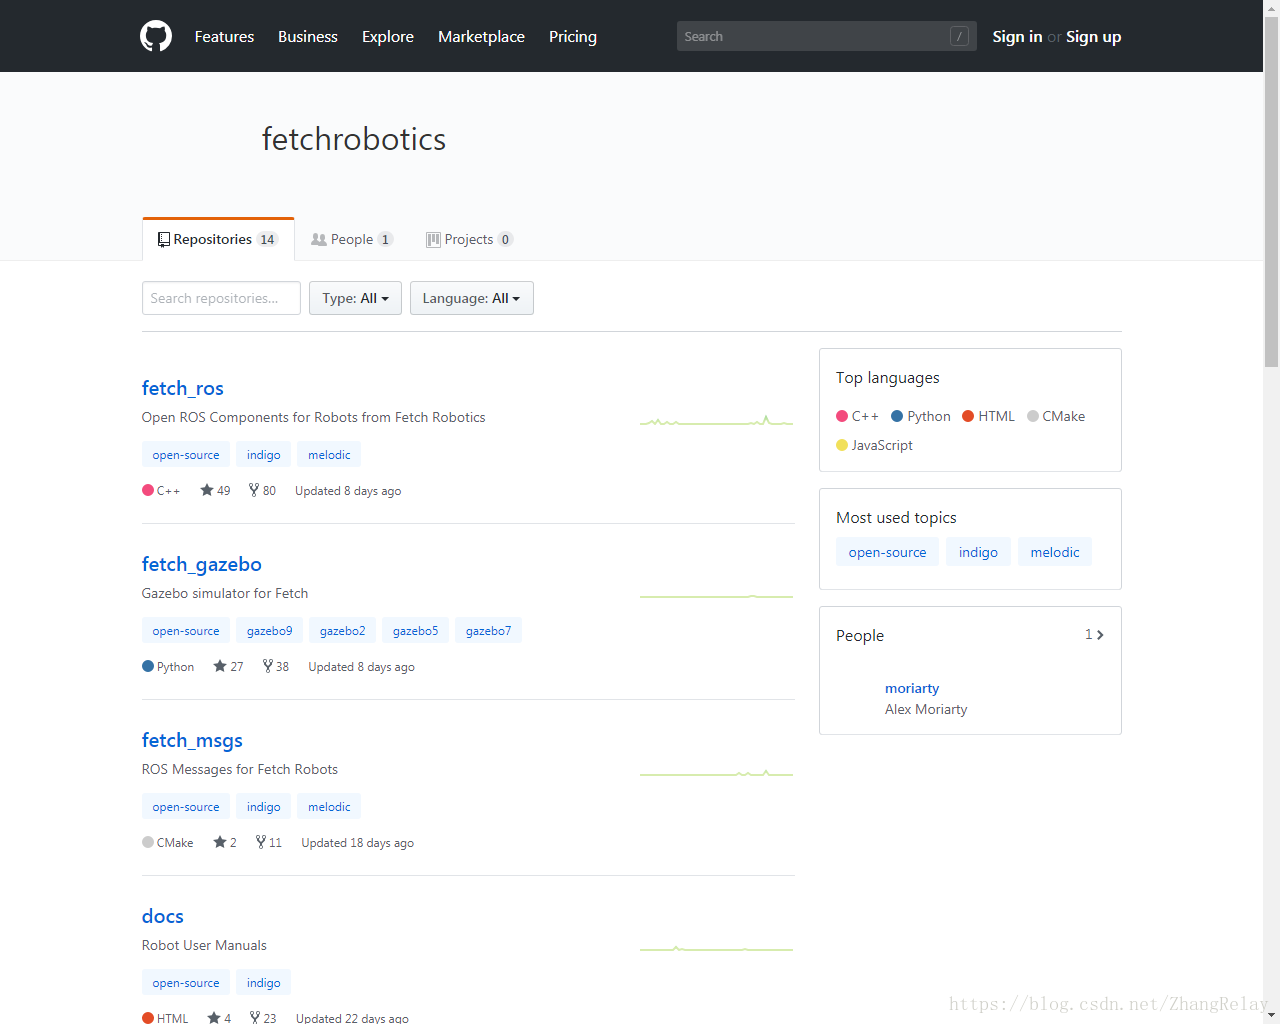Image resolution: width=1280 pixels, height=1024 pixels.
Task: Click the Sign in link
Action: pyautogui.click(x=1017, y=36)
